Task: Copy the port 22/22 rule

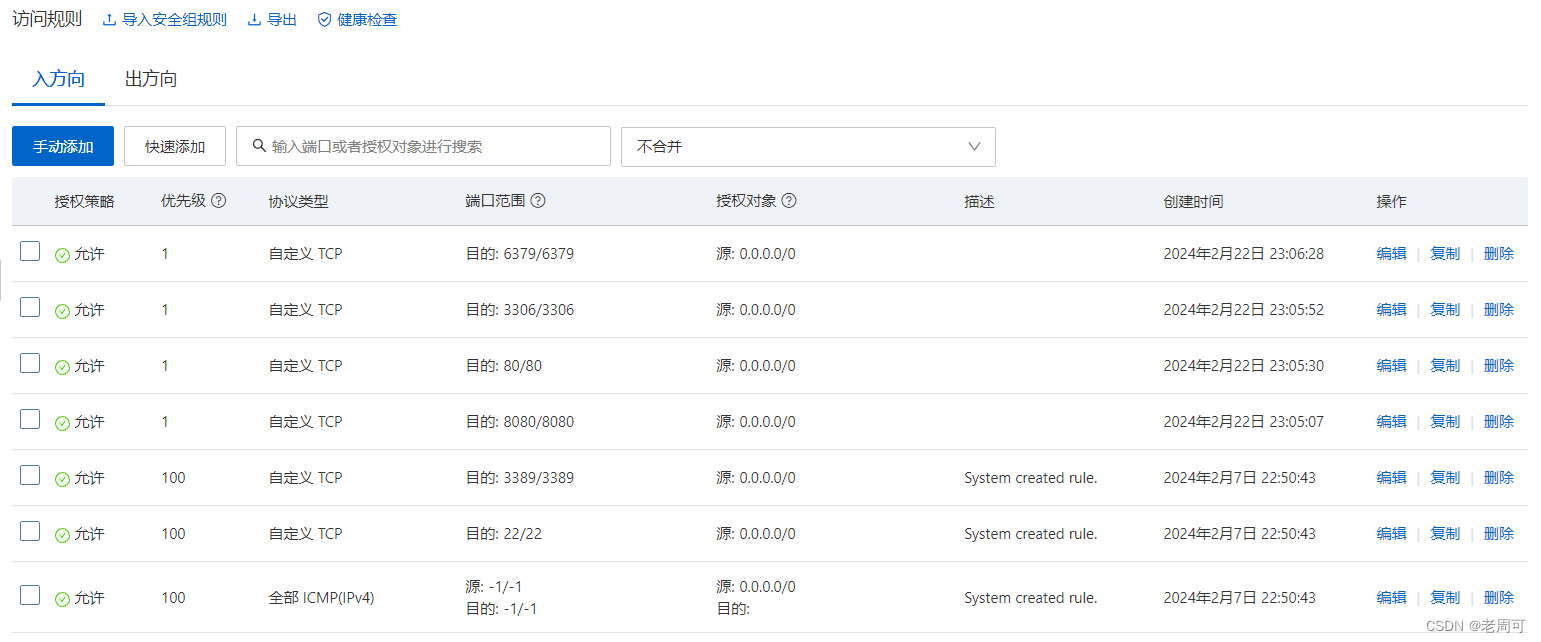Action: 1445,534
